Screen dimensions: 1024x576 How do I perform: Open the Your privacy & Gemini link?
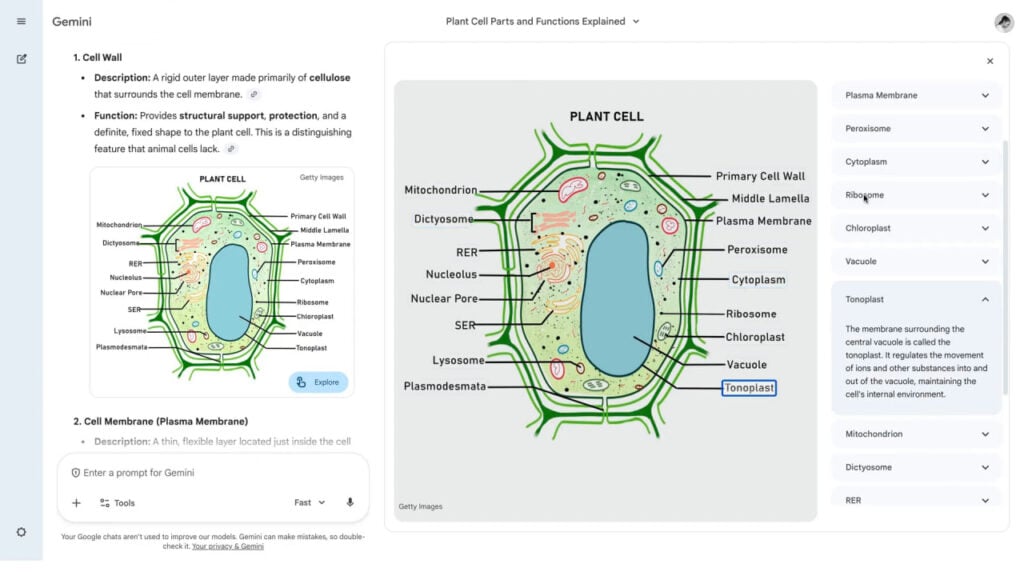coord(228,547)
